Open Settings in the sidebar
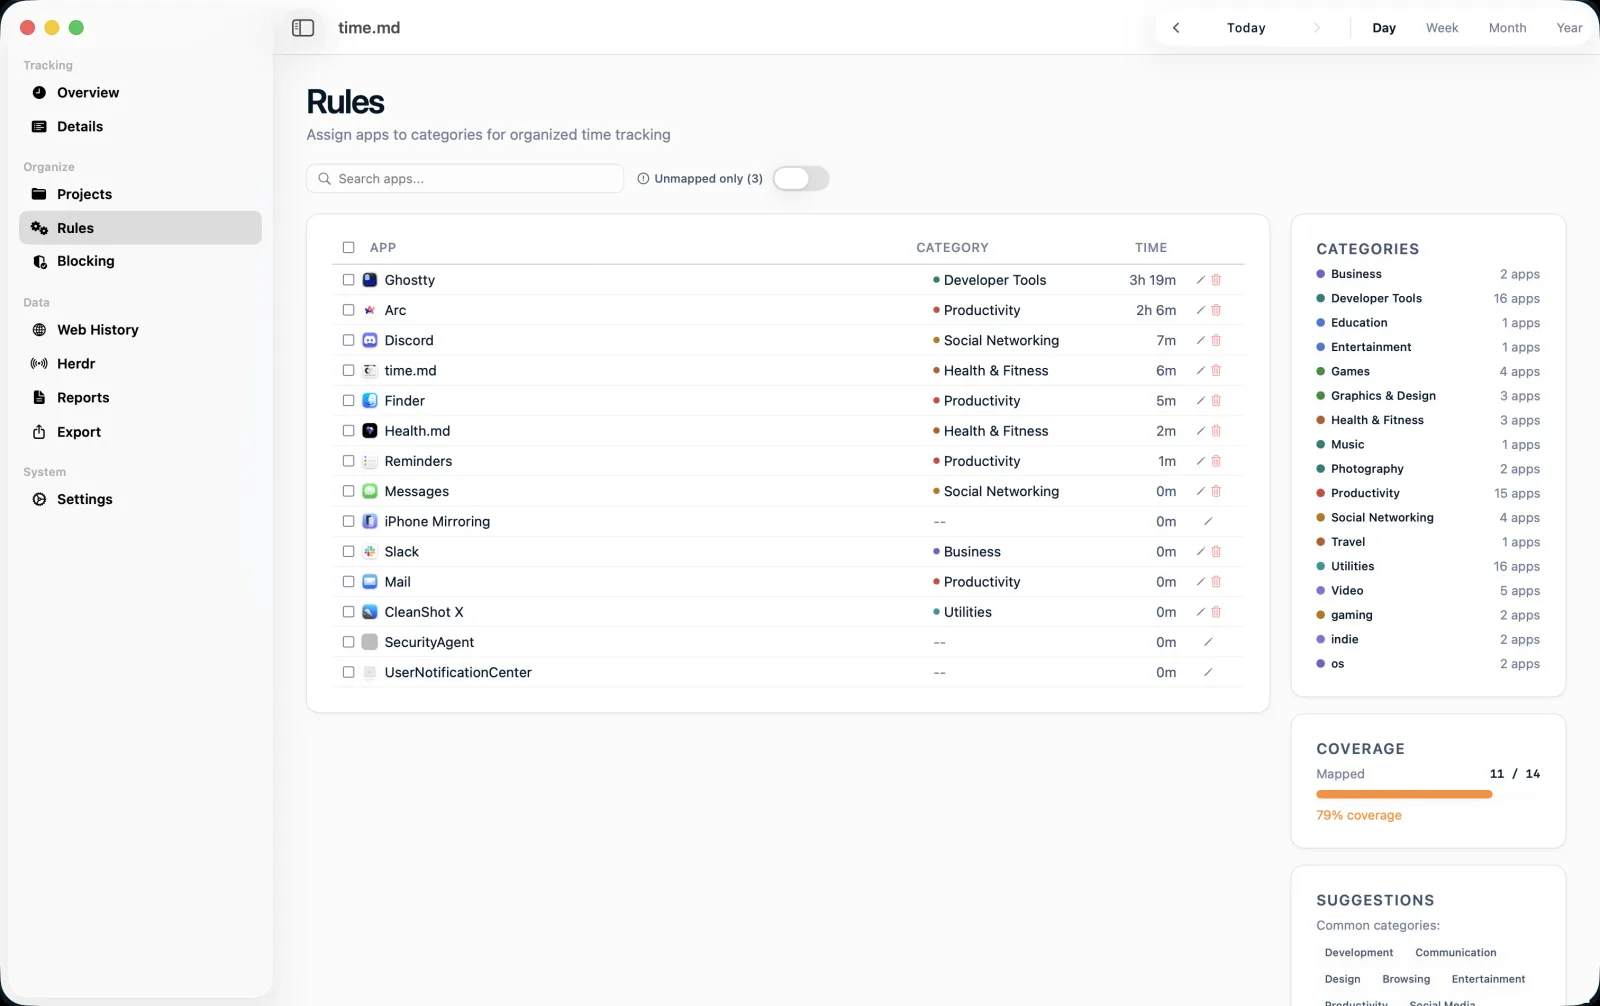 [140, 499]
